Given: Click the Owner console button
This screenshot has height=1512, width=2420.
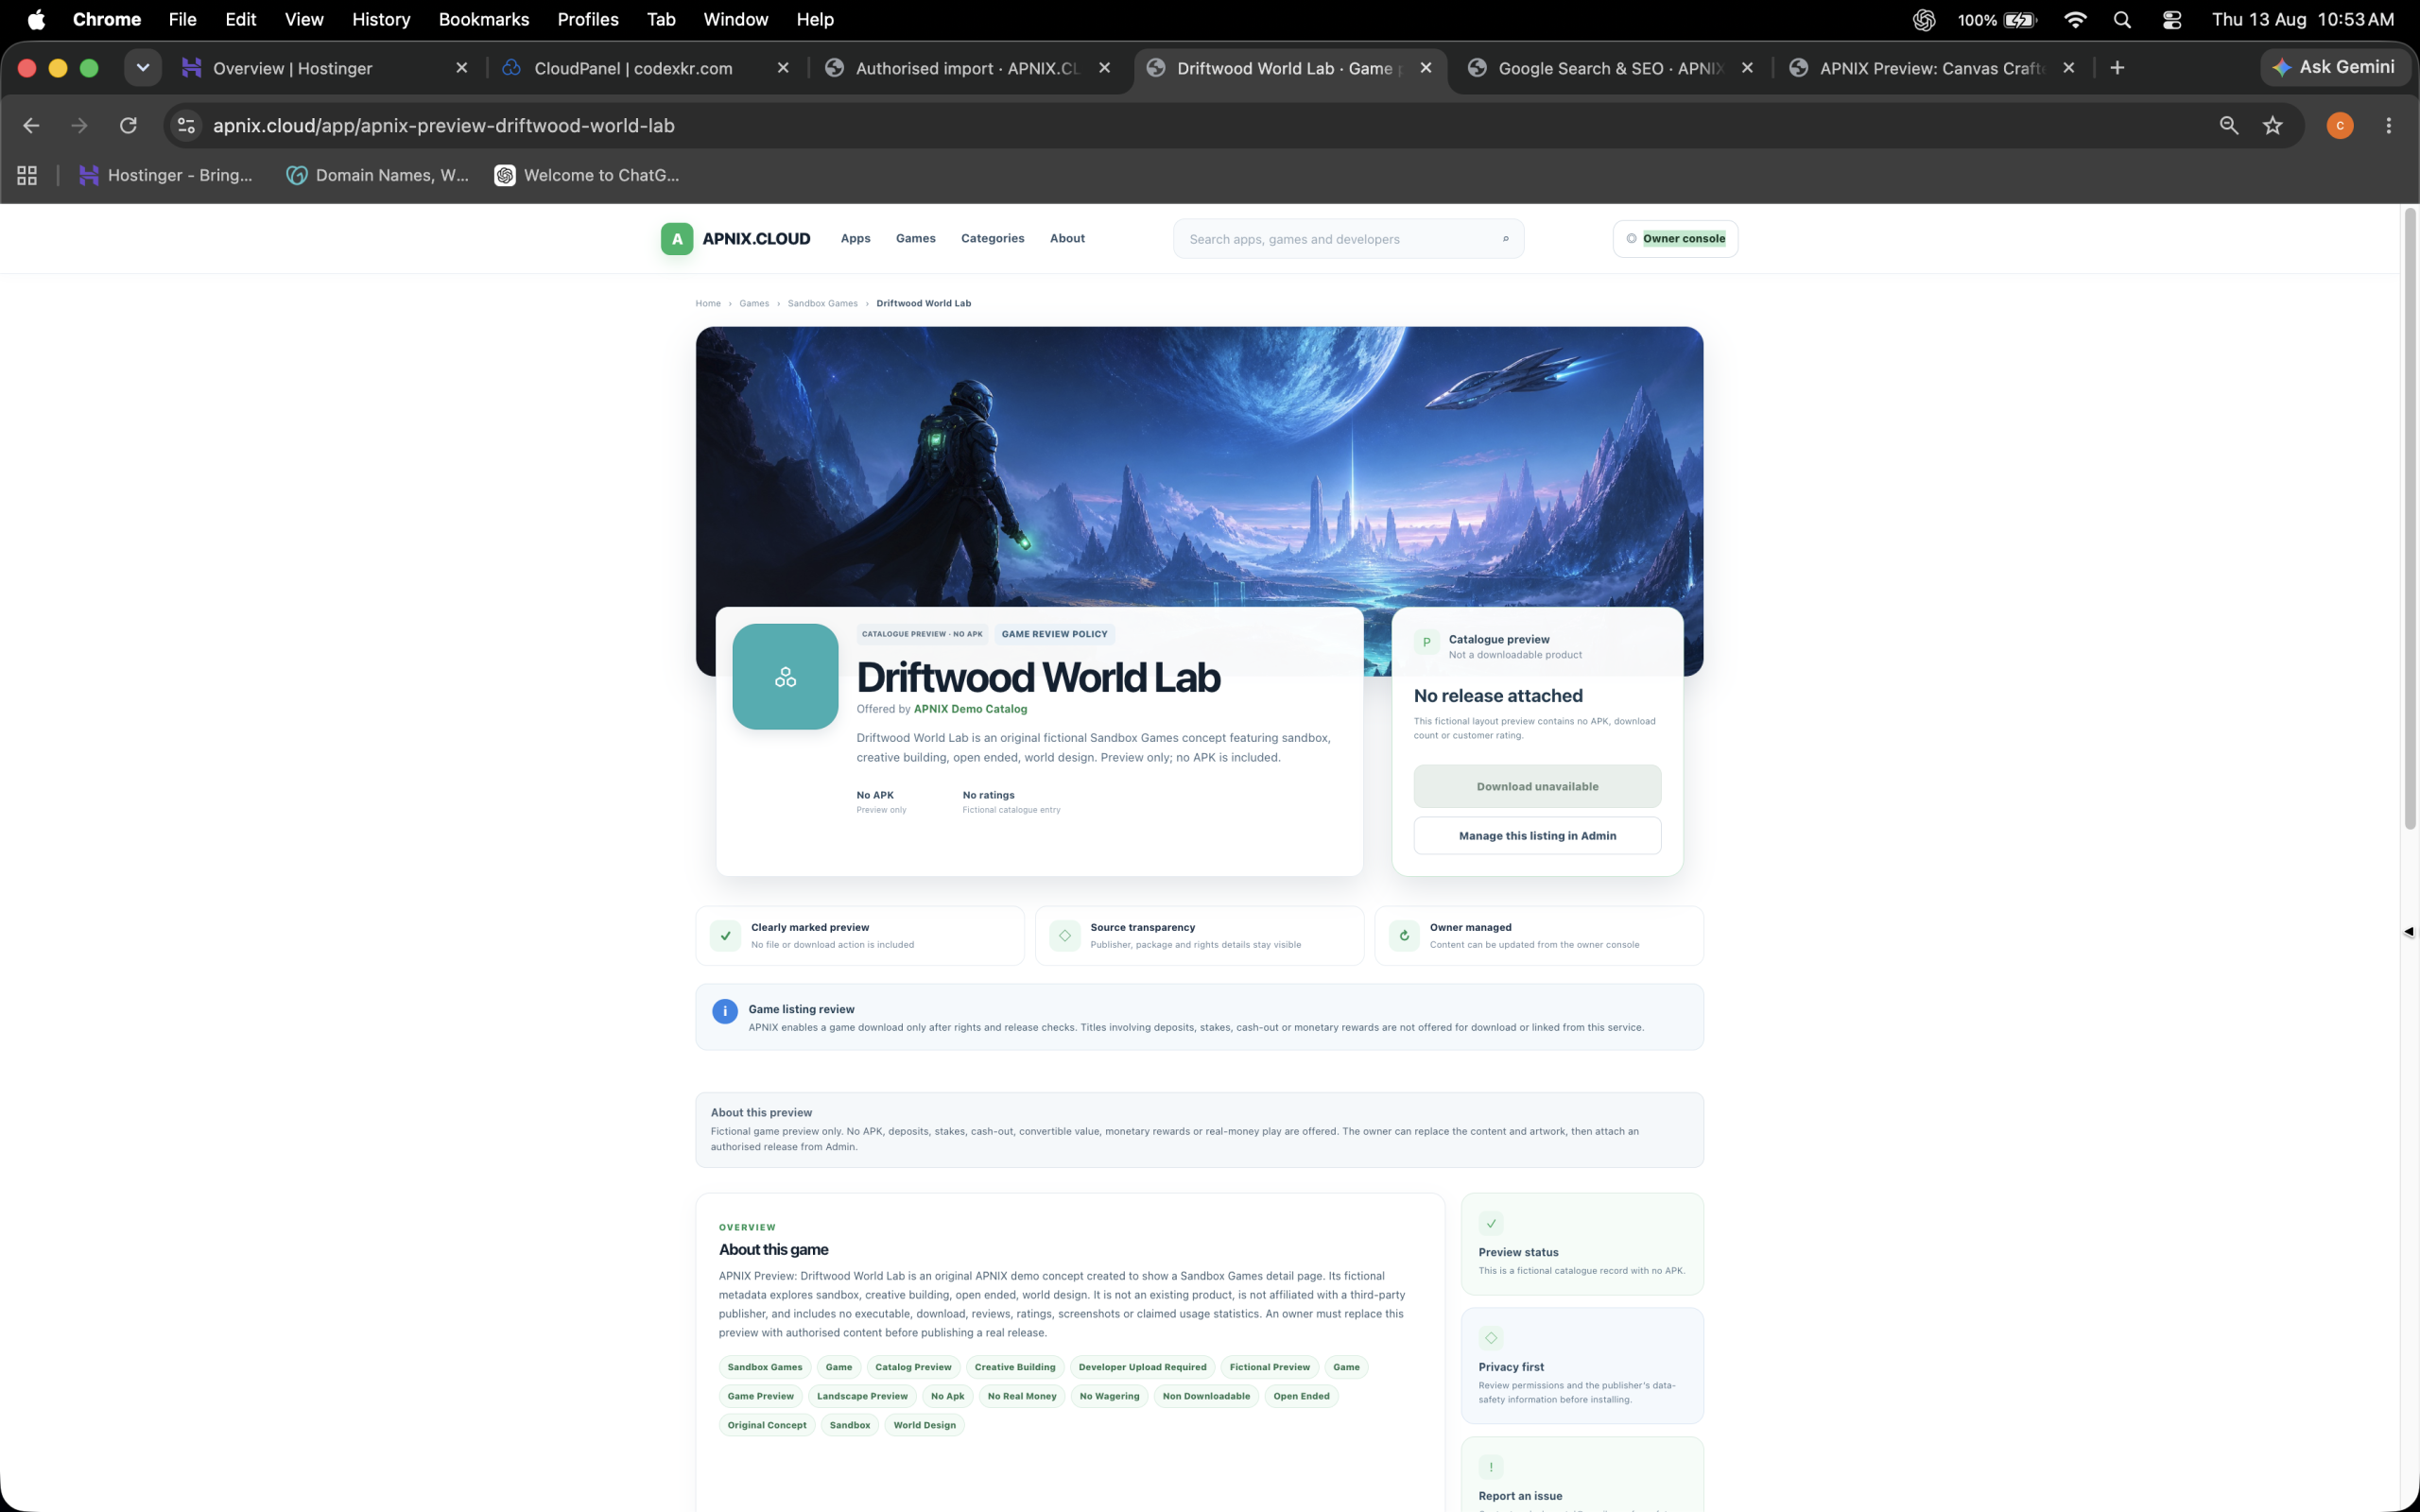Looking at the screenshot, I should tap(1675, 239).
